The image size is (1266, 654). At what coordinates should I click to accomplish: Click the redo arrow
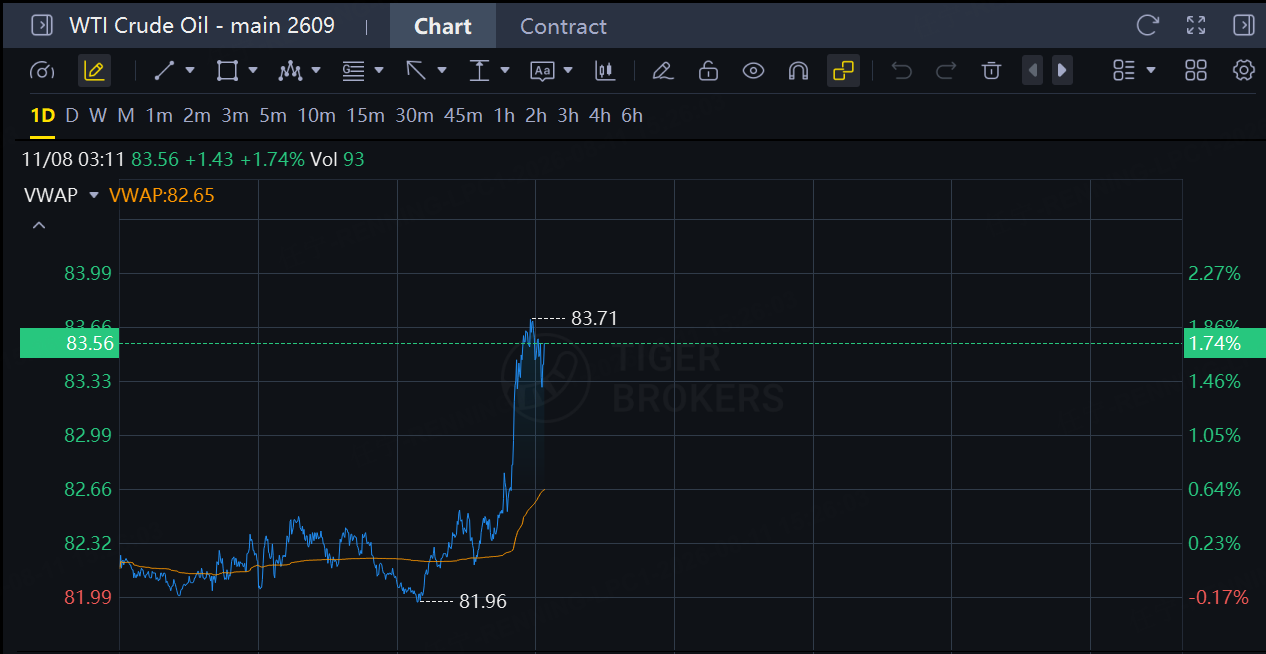click(x=946, y=70)
